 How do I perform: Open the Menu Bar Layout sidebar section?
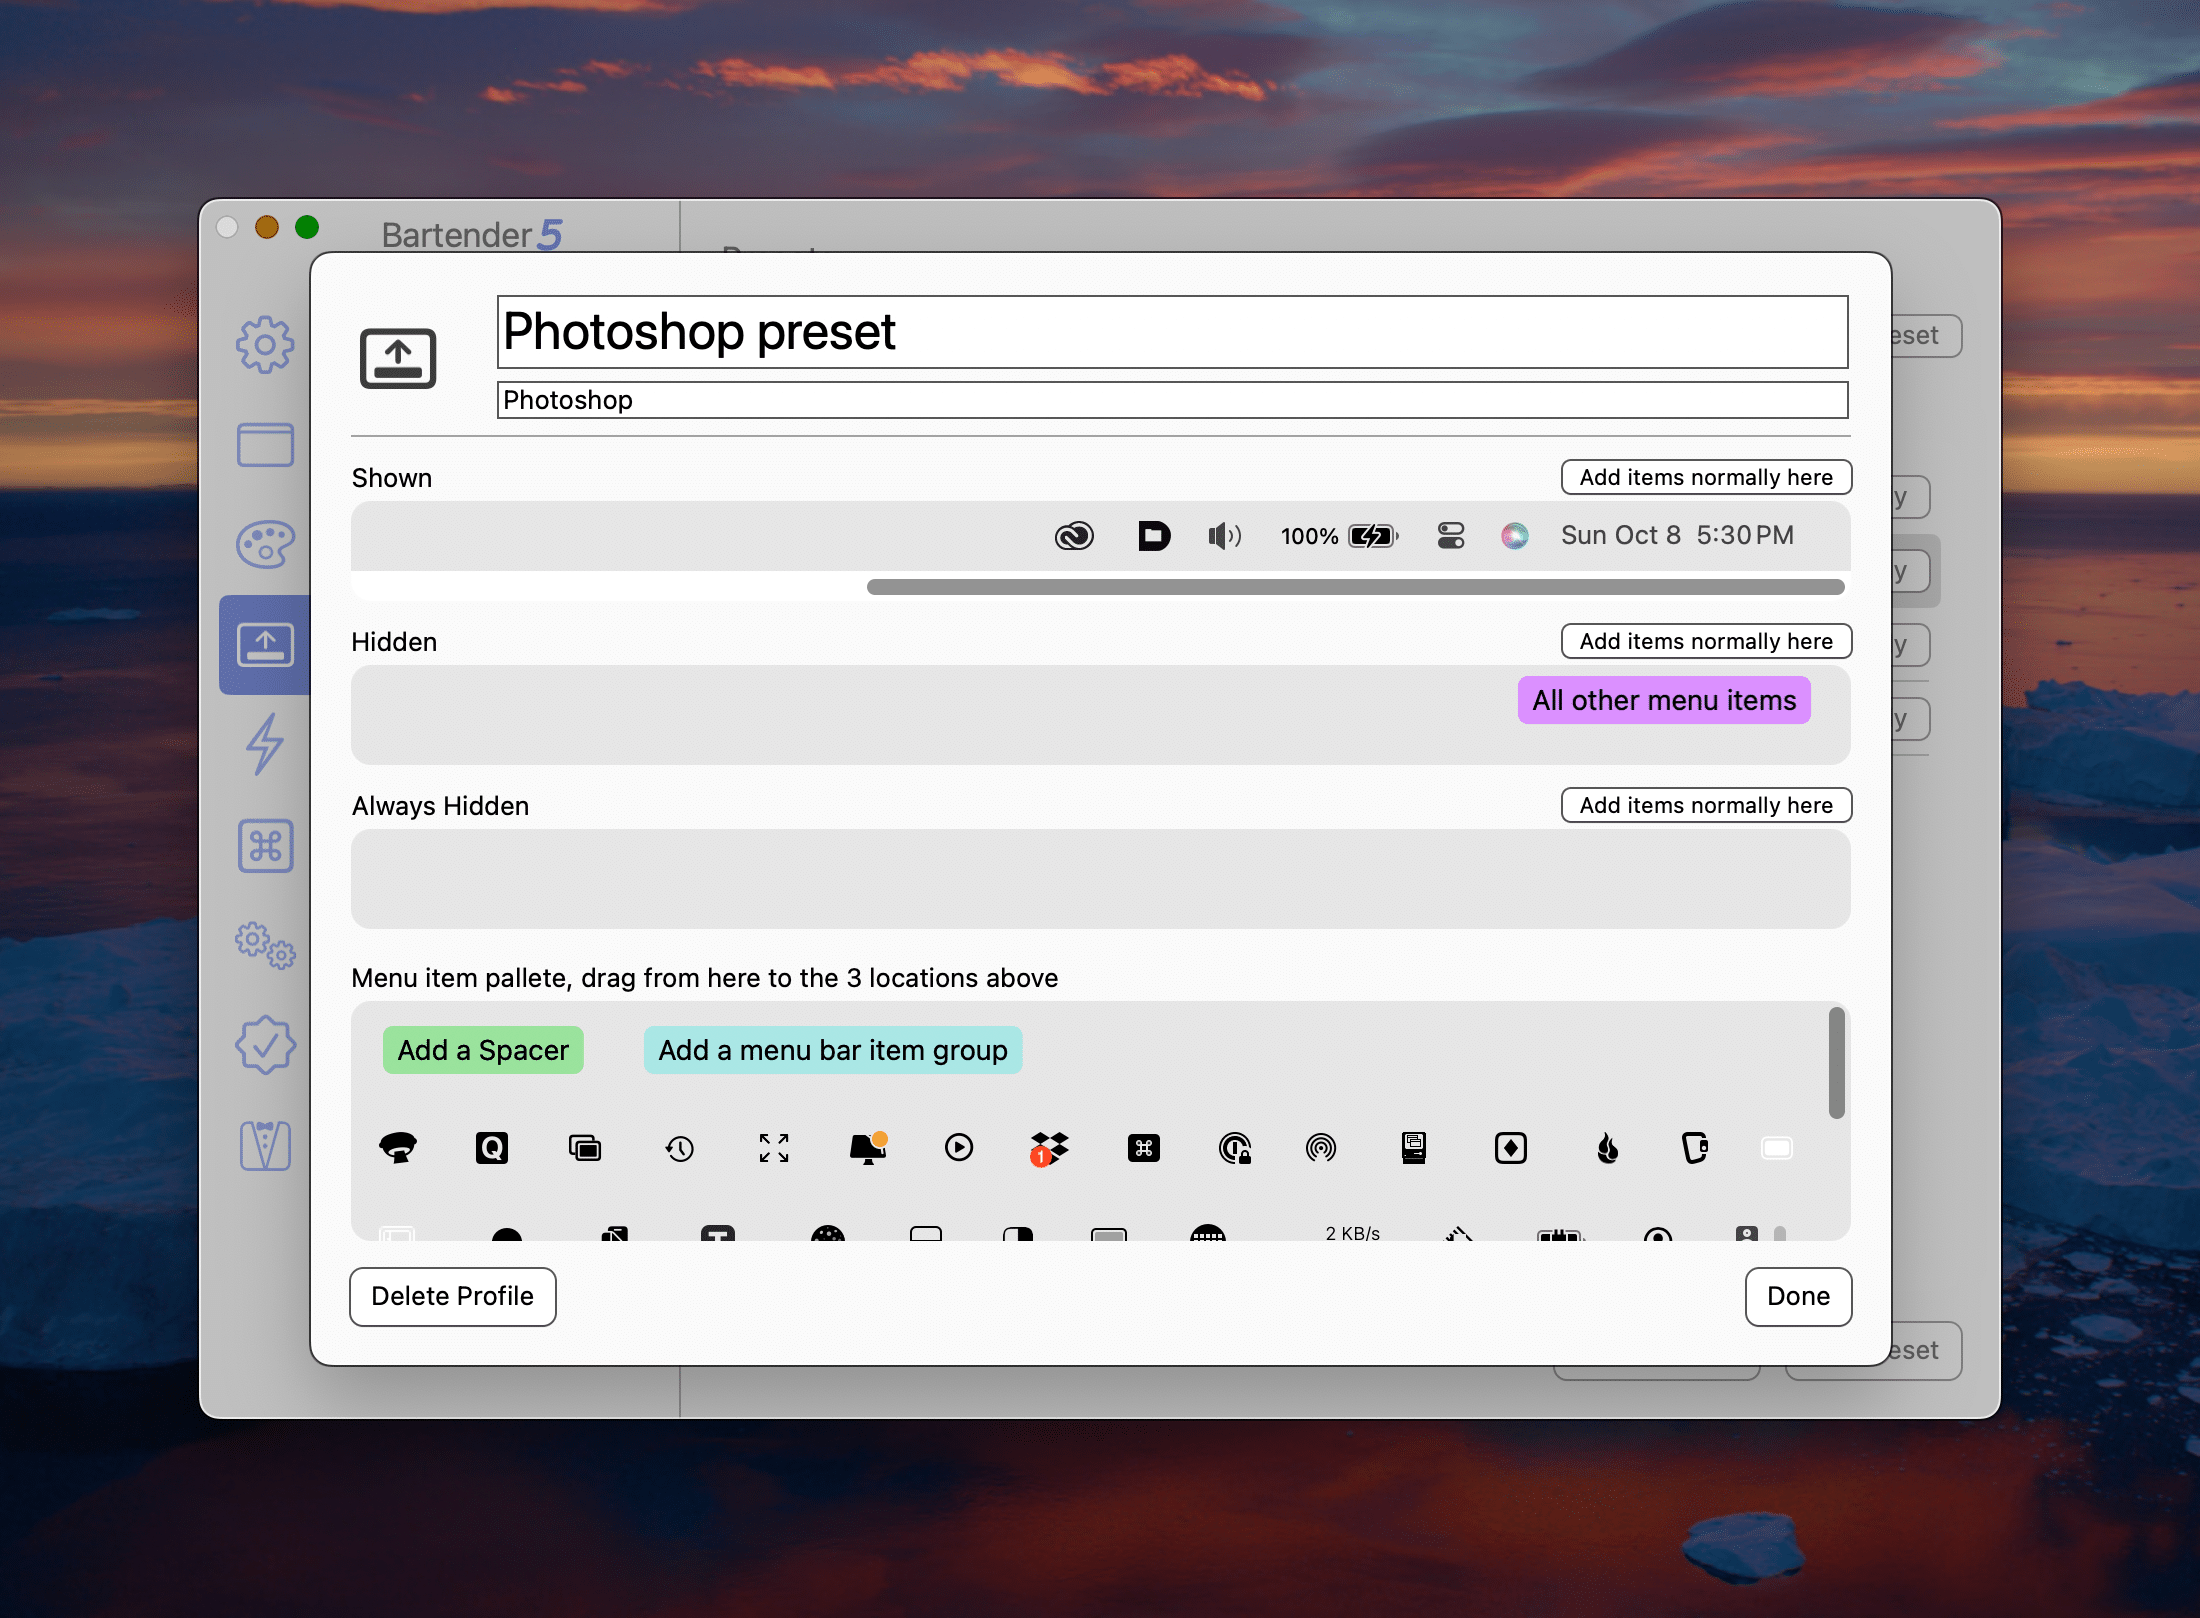coord(265,445)
